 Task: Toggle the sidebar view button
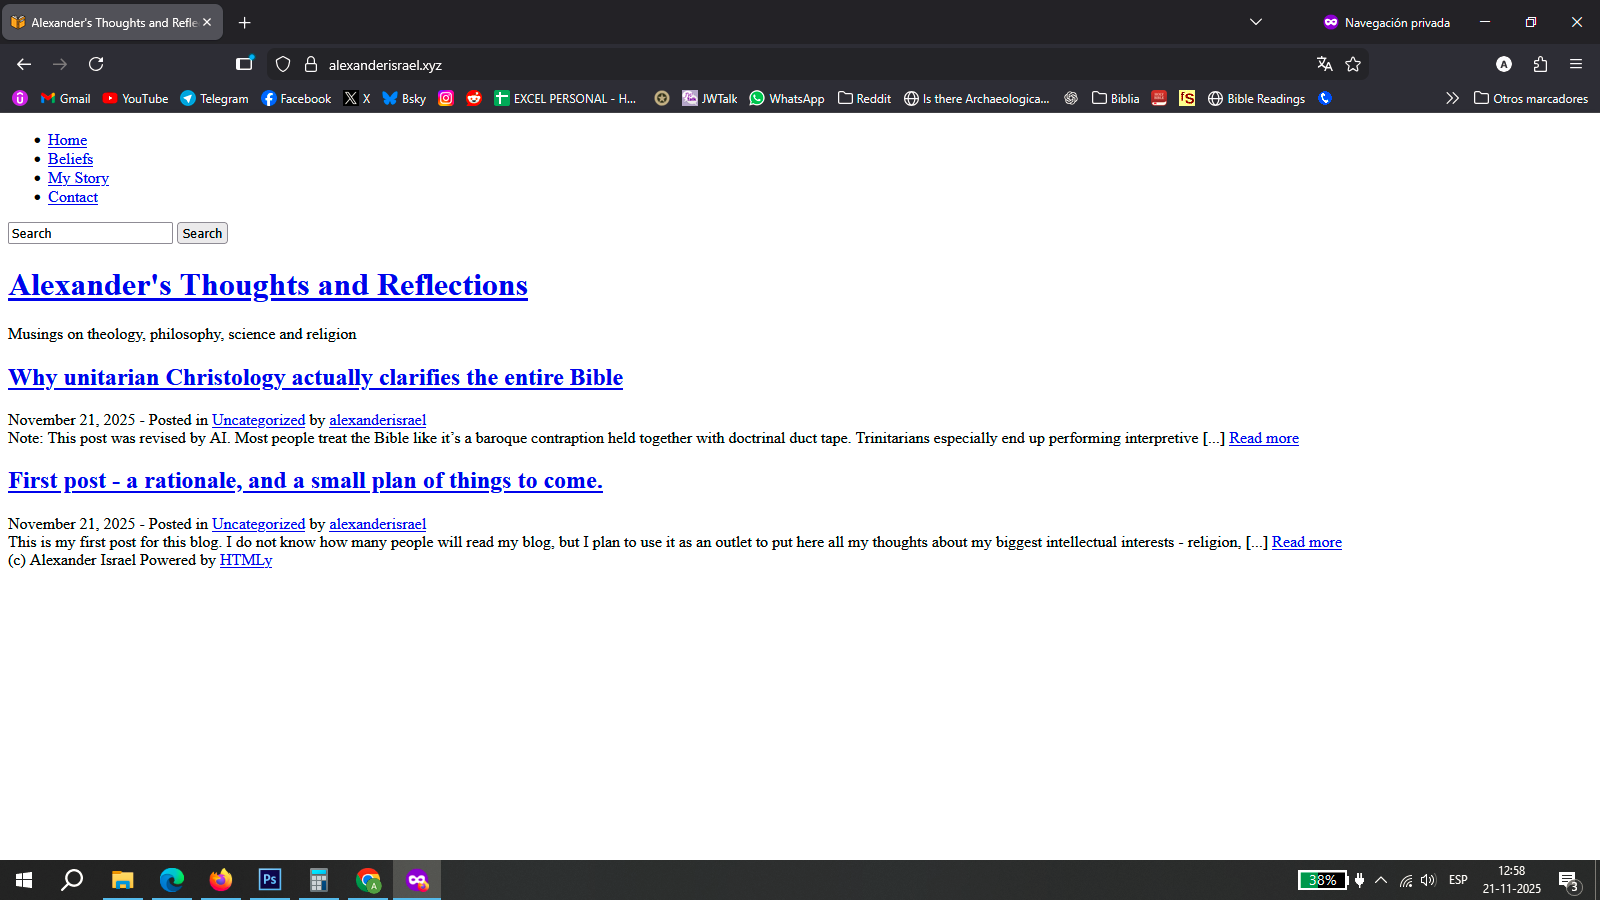(244, 64)
